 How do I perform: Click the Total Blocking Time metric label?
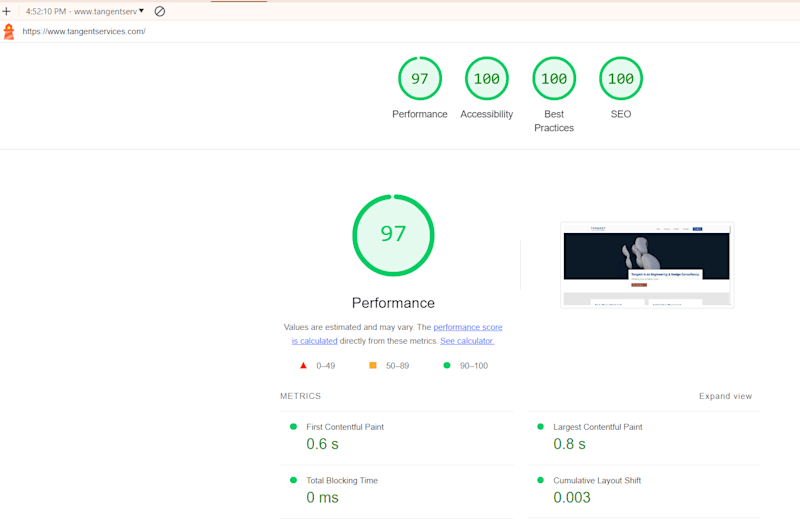coord(342,480)
